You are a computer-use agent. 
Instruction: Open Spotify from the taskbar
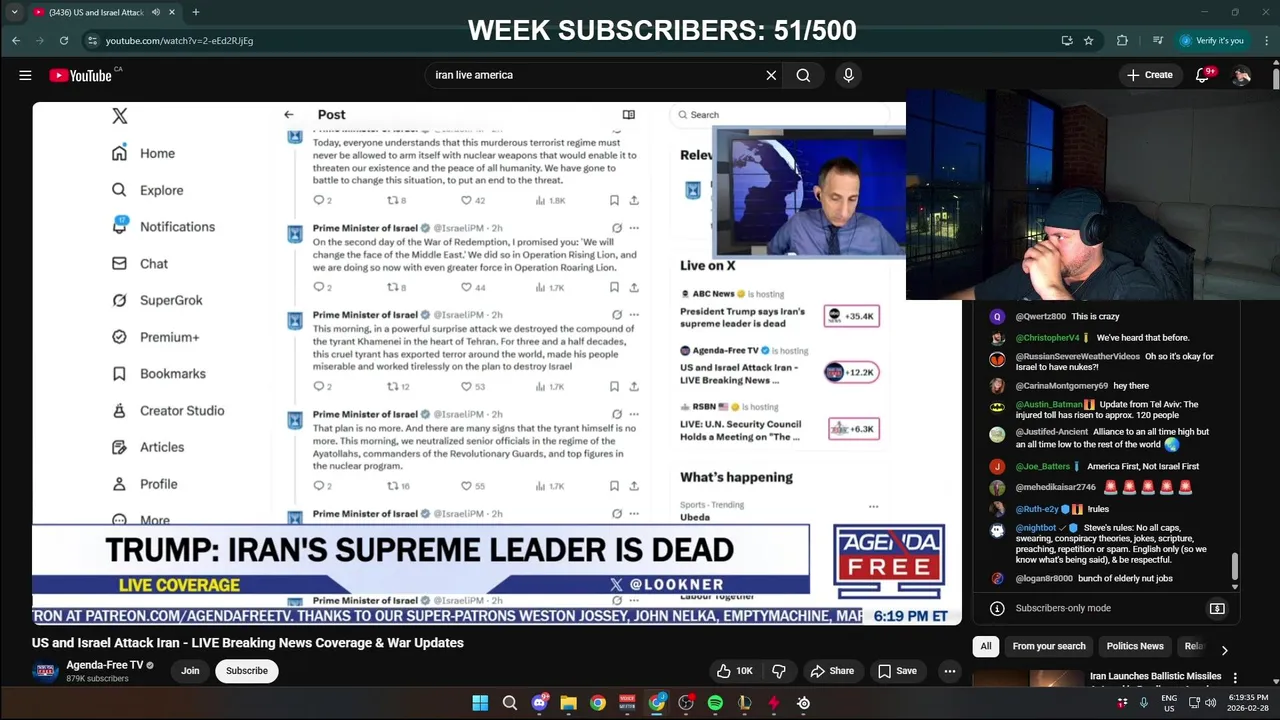[x=715, y=703]
